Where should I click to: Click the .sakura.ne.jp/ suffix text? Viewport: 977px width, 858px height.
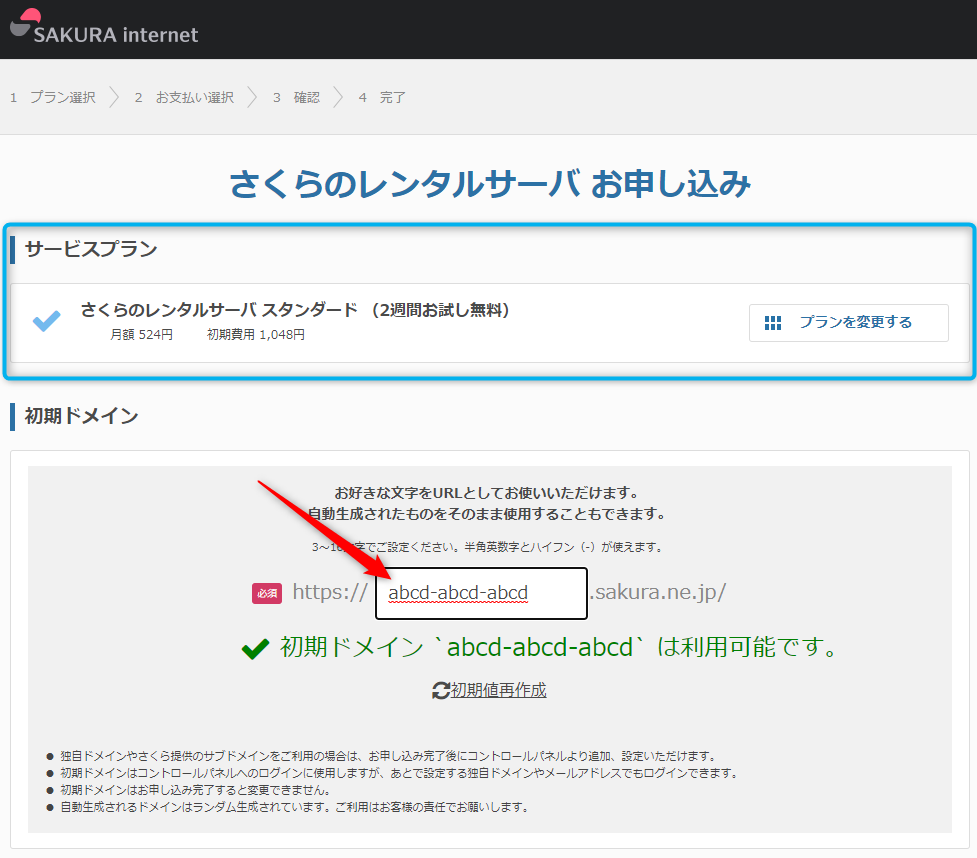click(x=658, y=592)
